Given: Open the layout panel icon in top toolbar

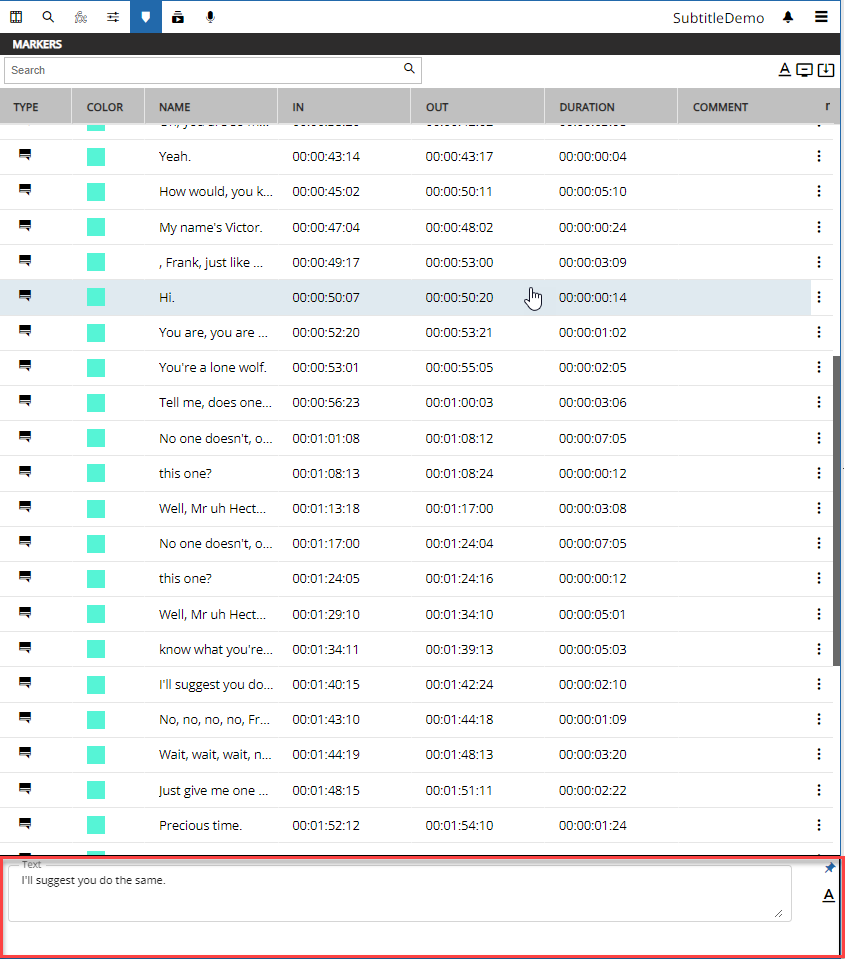Looking at the screenshot, I should tap(16, 17).
